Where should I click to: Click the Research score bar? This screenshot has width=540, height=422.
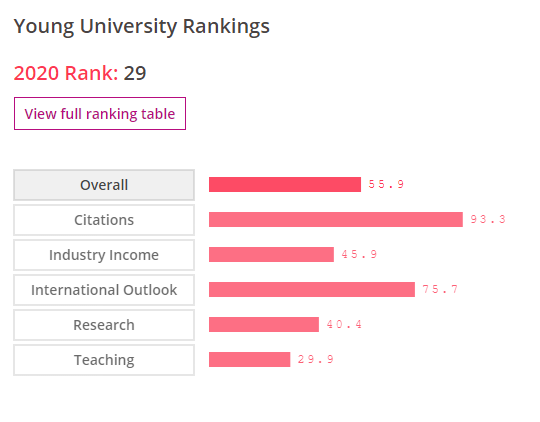[264, 325]
